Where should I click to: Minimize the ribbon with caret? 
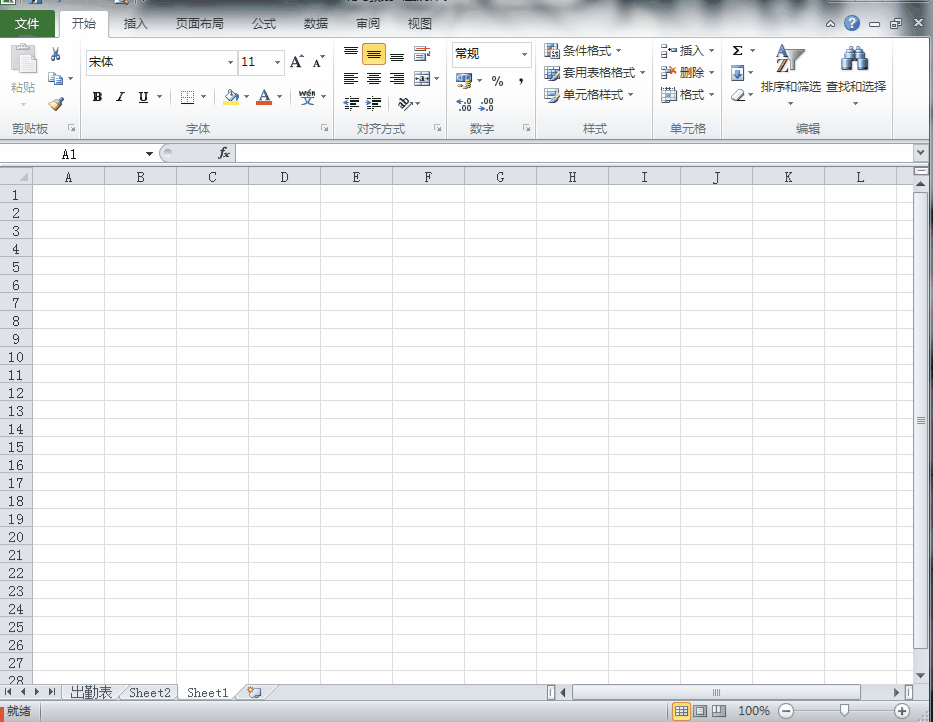(831, 24)
